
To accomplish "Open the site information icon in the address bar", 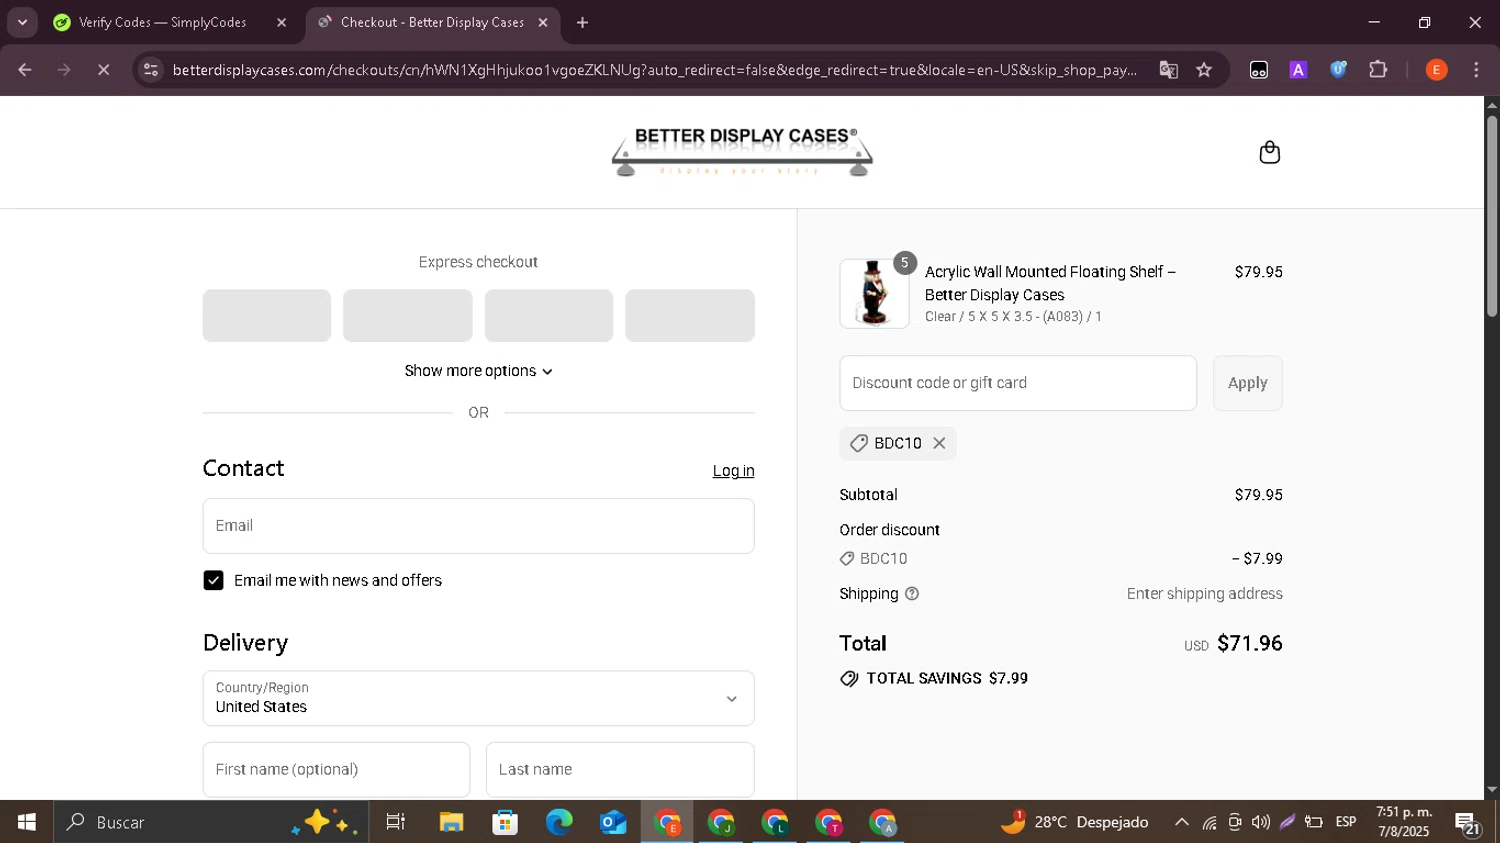I will pyautogui.click(x=151, y=70).
